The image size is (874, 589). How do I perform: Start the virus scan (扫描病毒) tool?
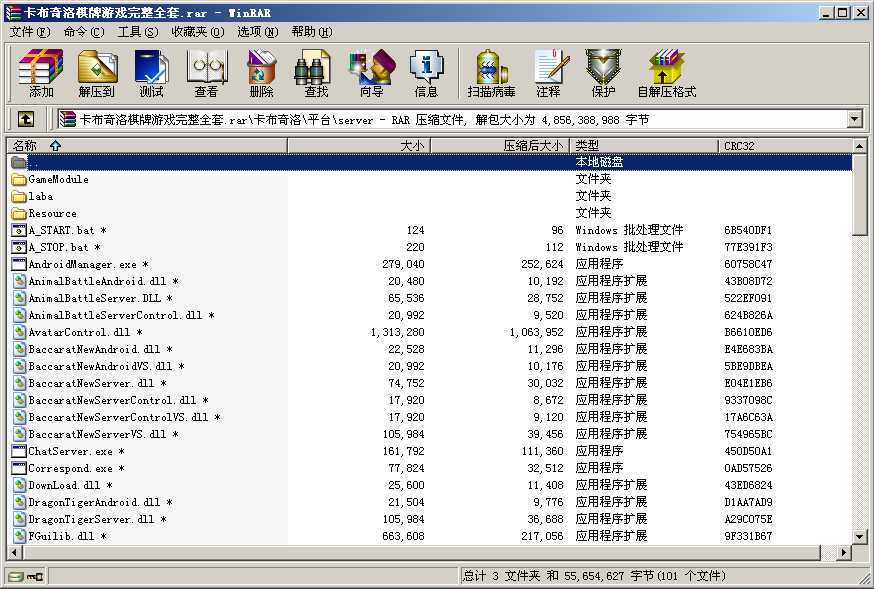pos(491,73)
